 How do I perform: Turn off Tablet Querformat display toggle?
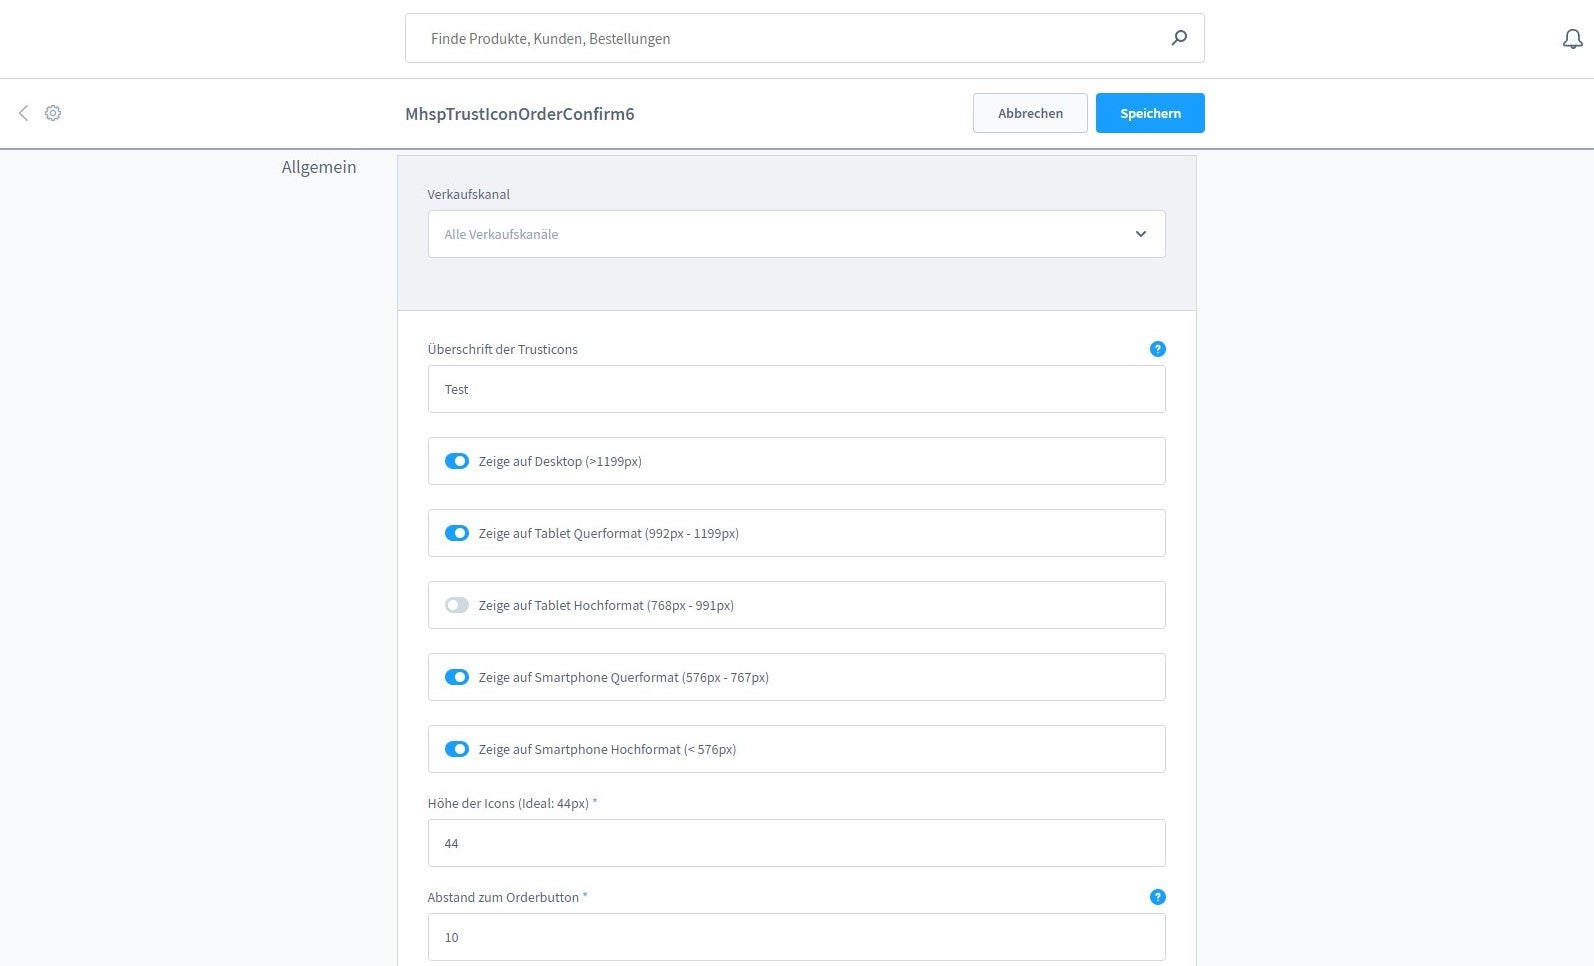(x=456, y=533)
